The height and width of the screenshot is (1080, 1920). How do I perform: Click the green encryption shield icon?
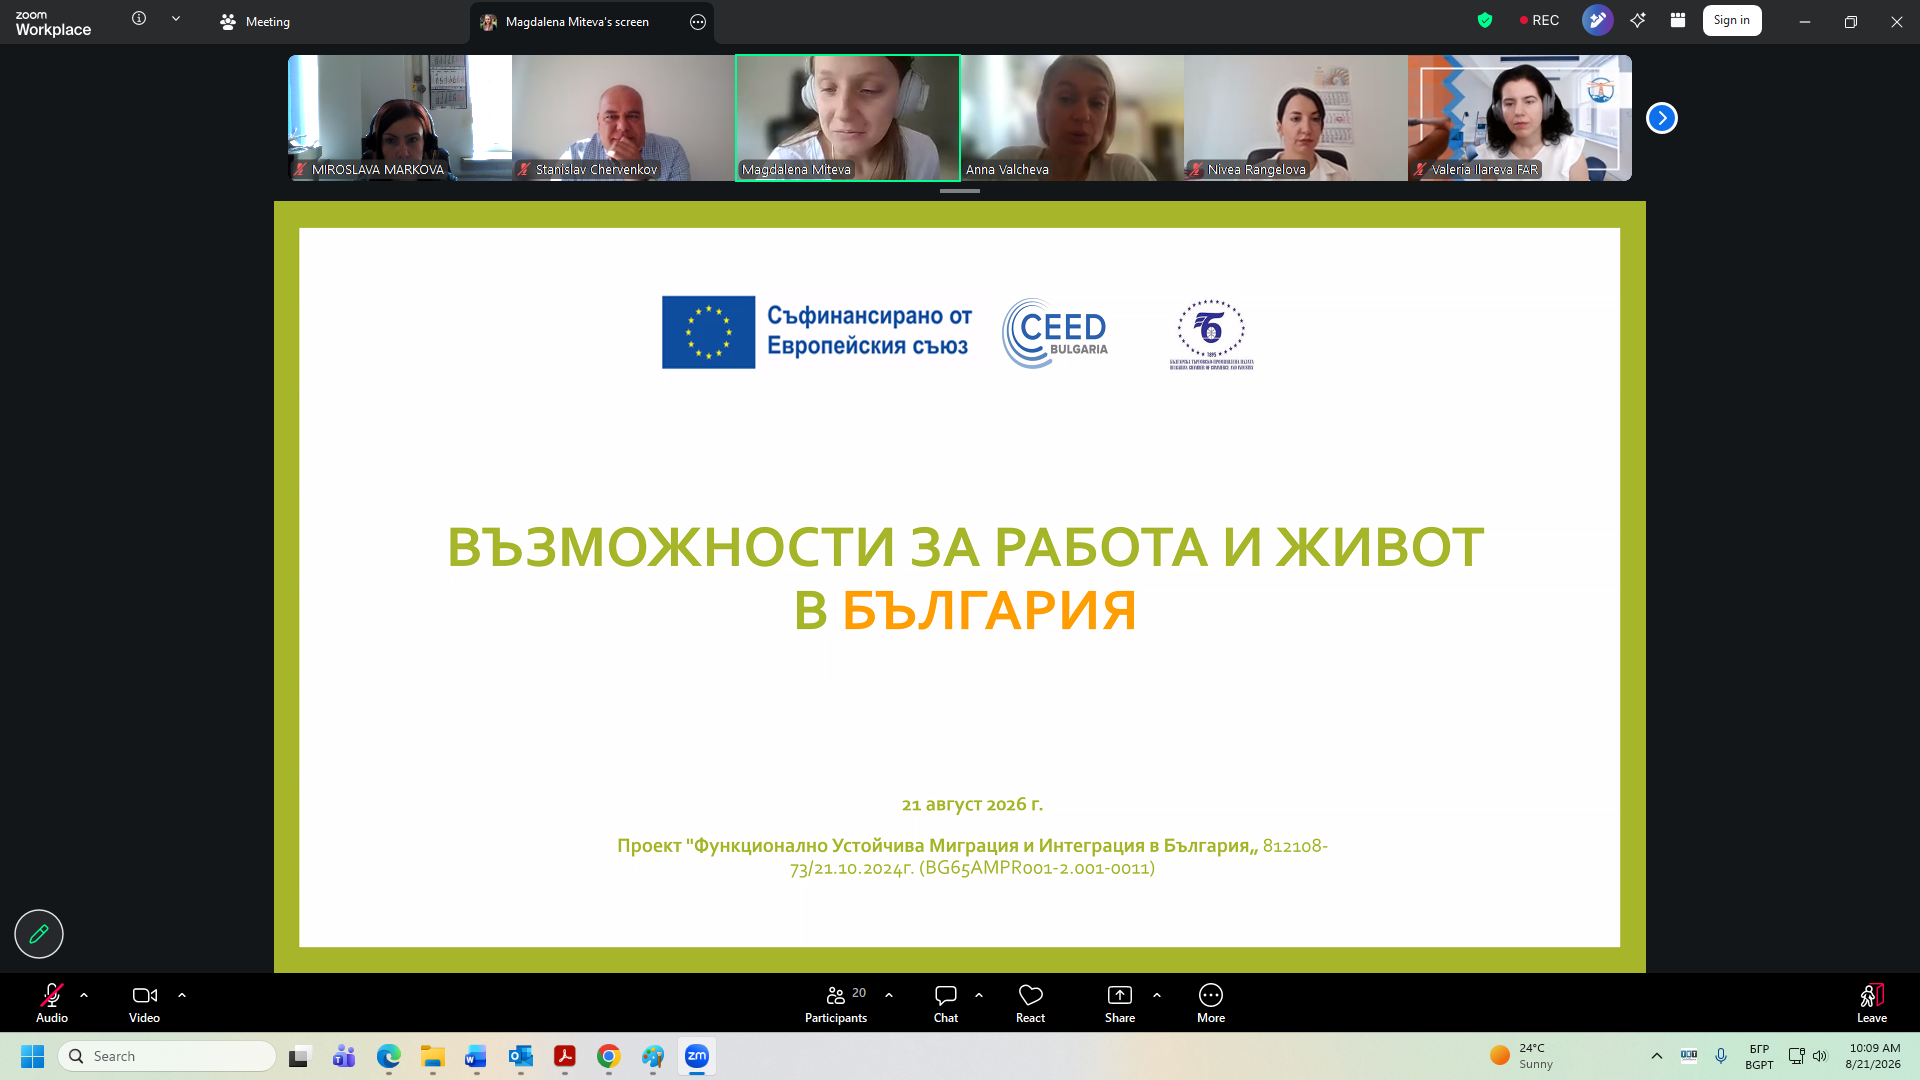1485,20
